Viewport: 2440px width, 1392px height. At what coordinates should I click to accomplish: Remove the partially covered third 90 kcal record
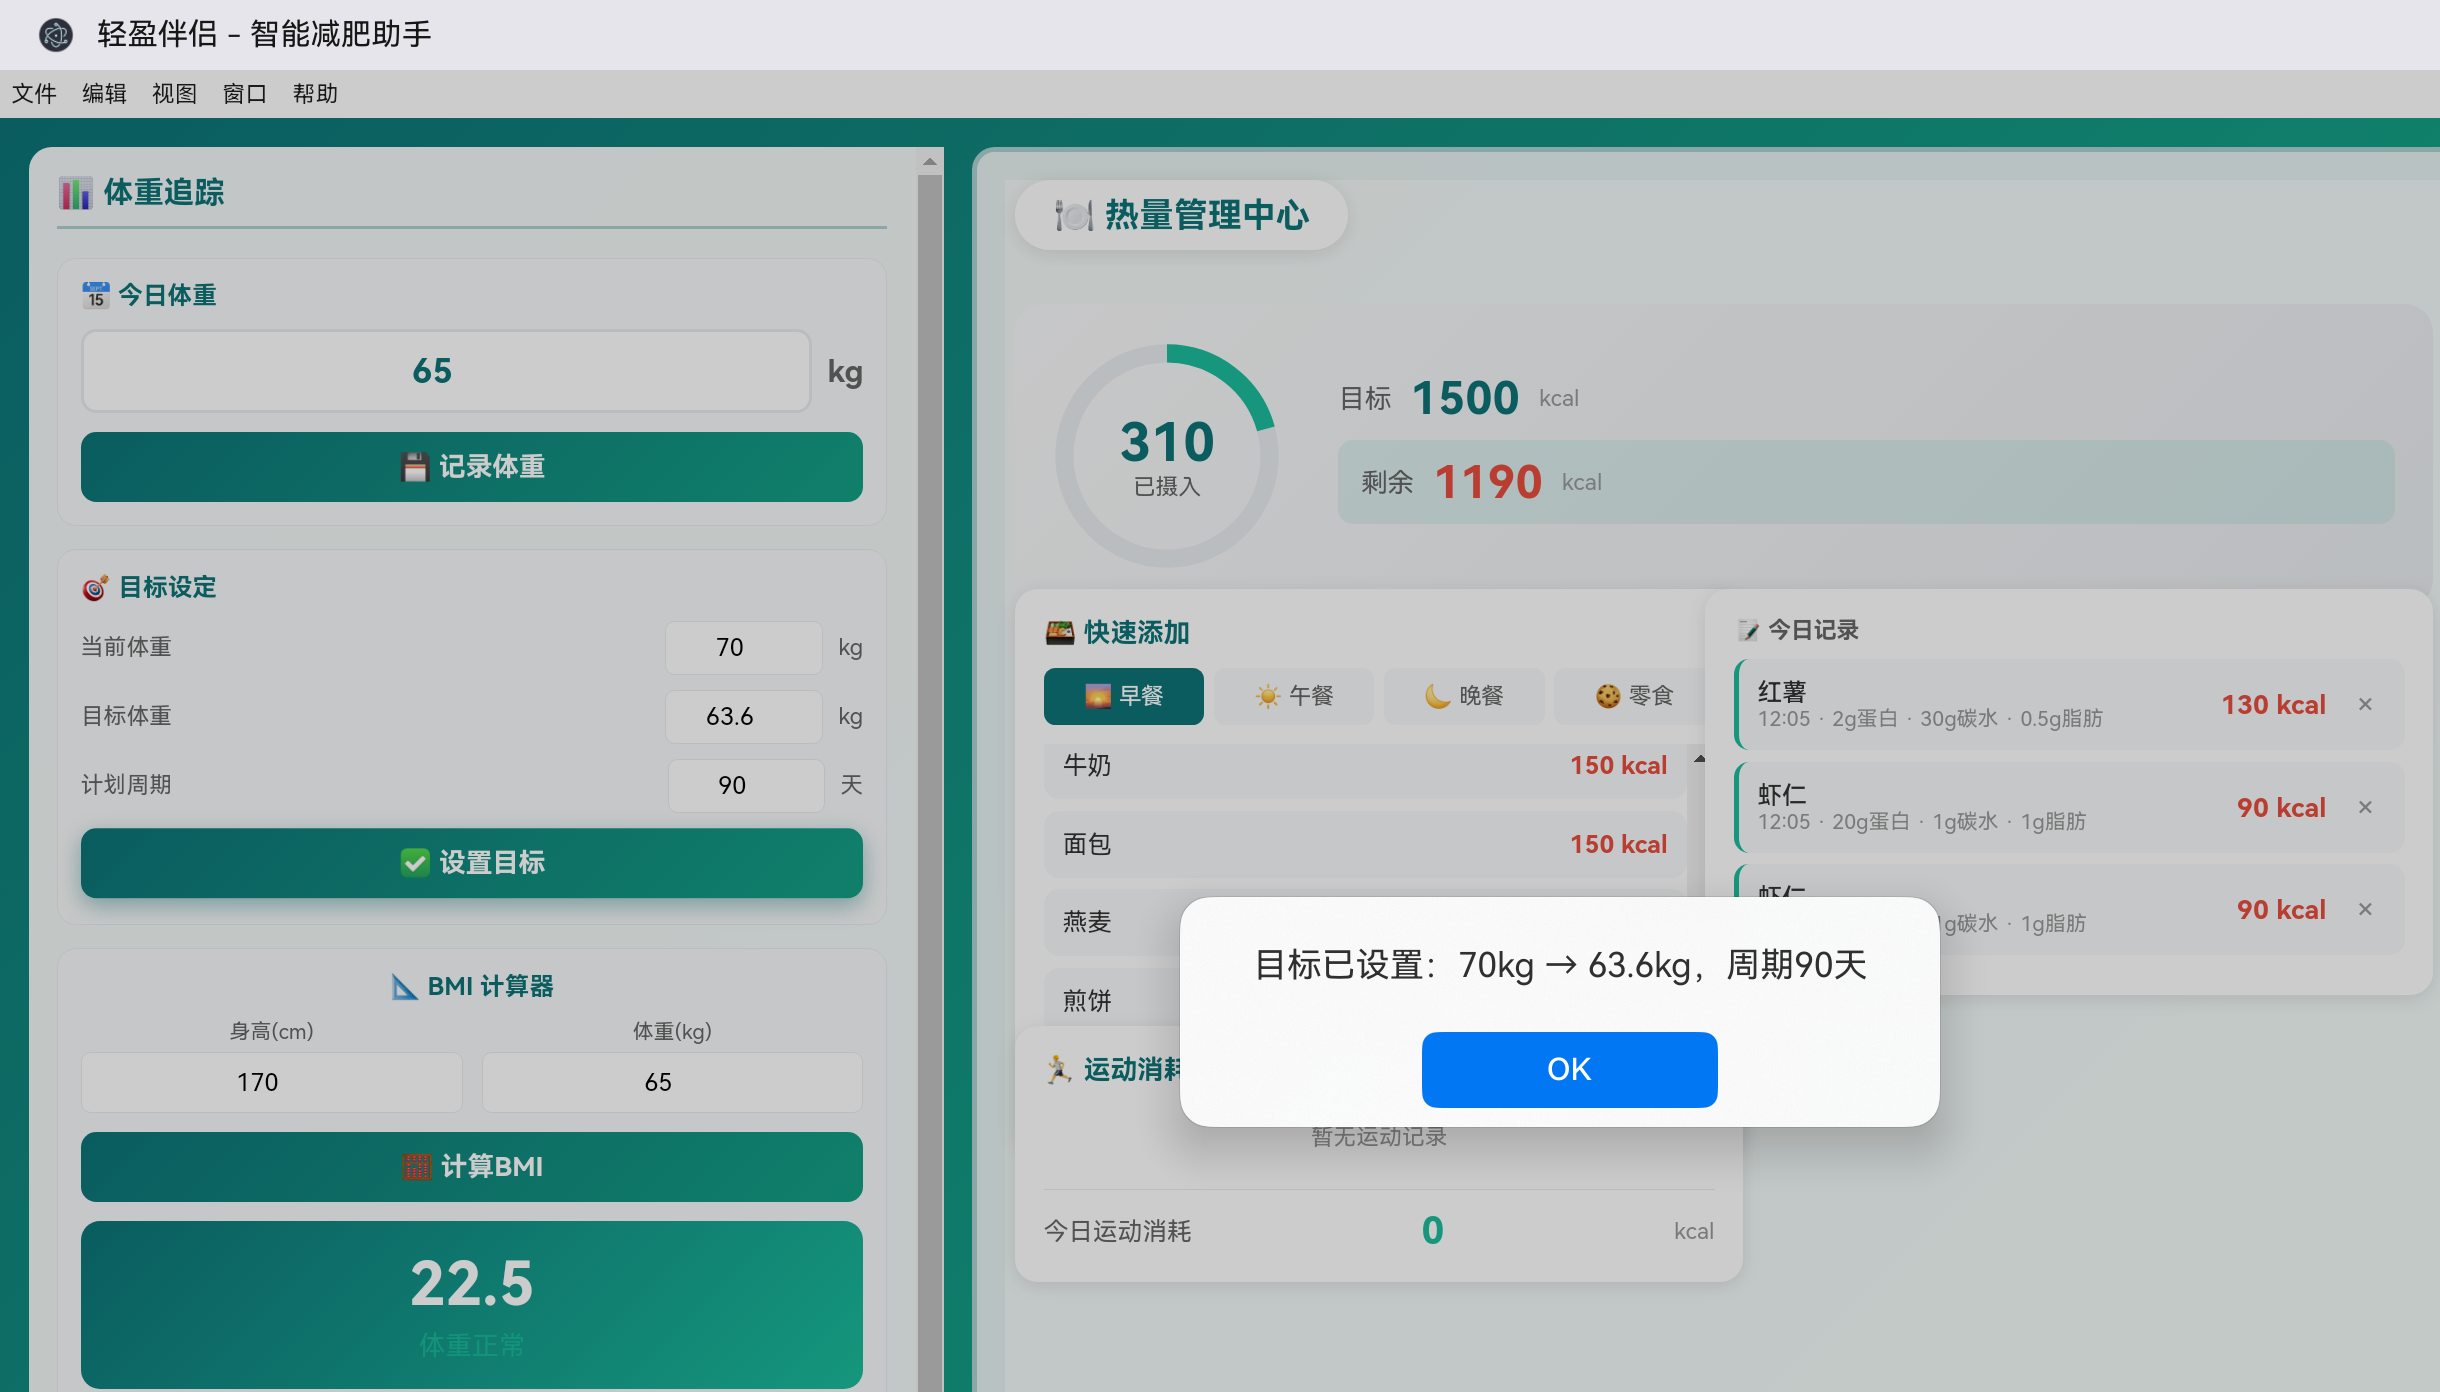tap(2365, 910)
